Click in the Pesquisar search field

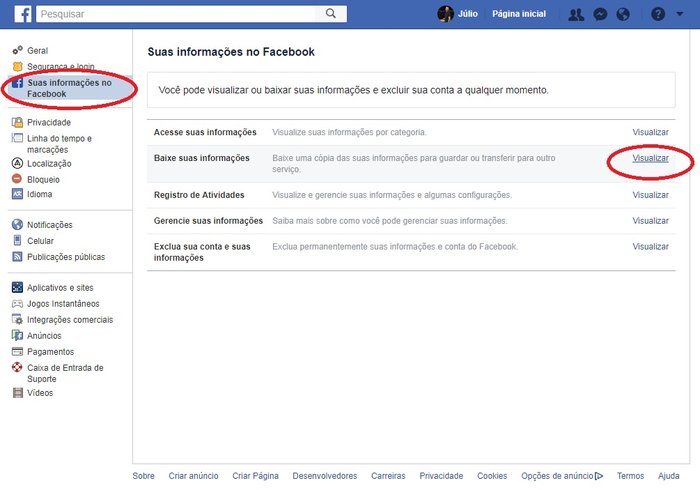[x=176, y=14]
